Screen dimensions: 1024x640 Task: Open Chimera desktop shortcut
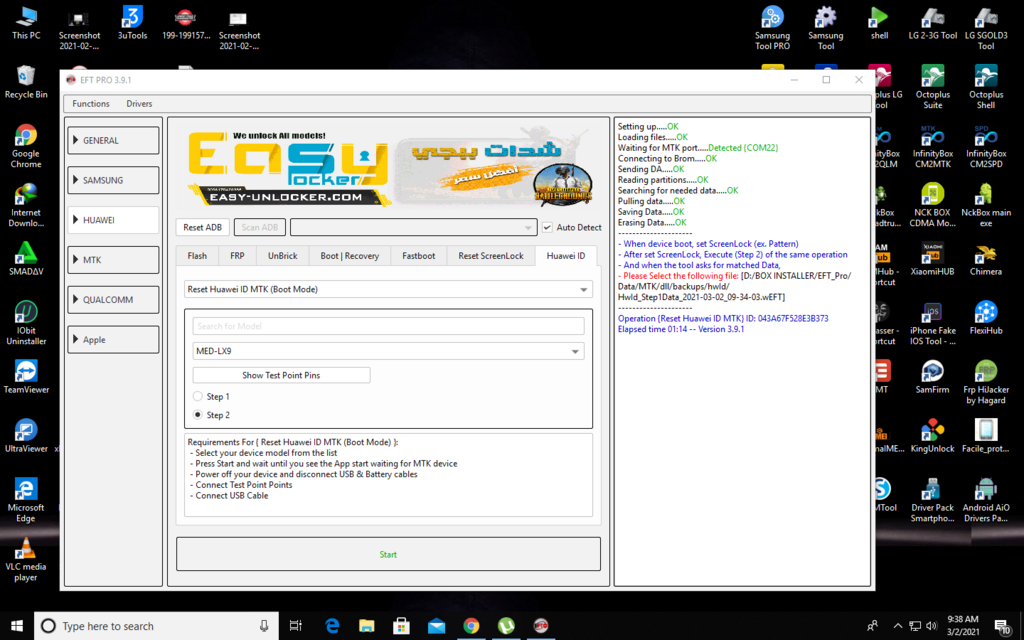(x=985, y=259)
